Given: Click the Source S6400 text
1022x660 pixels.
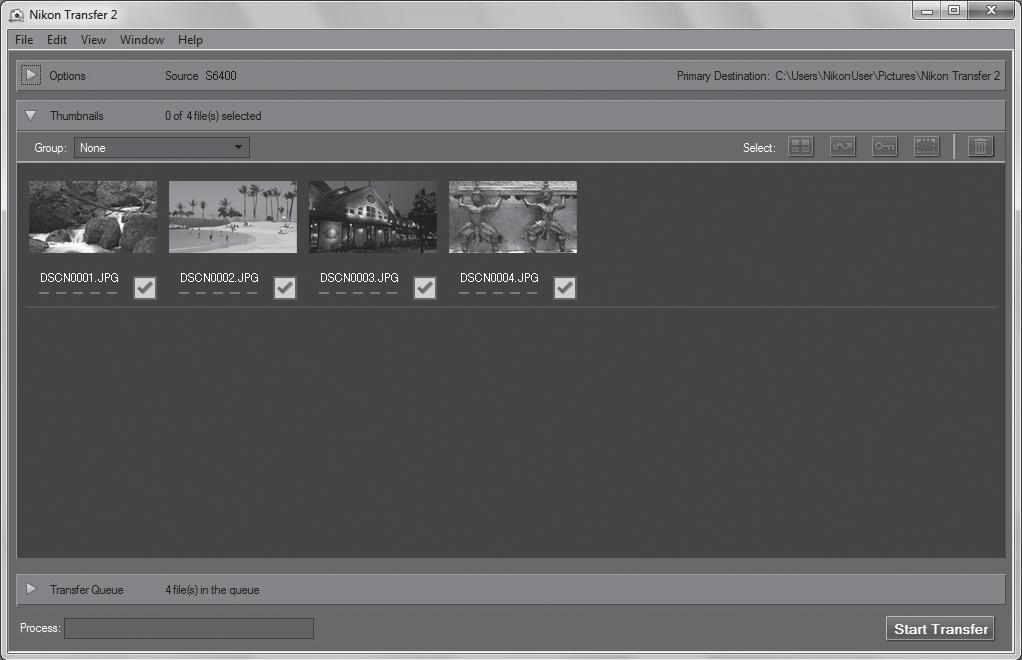Looking at the screenshot, I should click(x=201, y=76).
